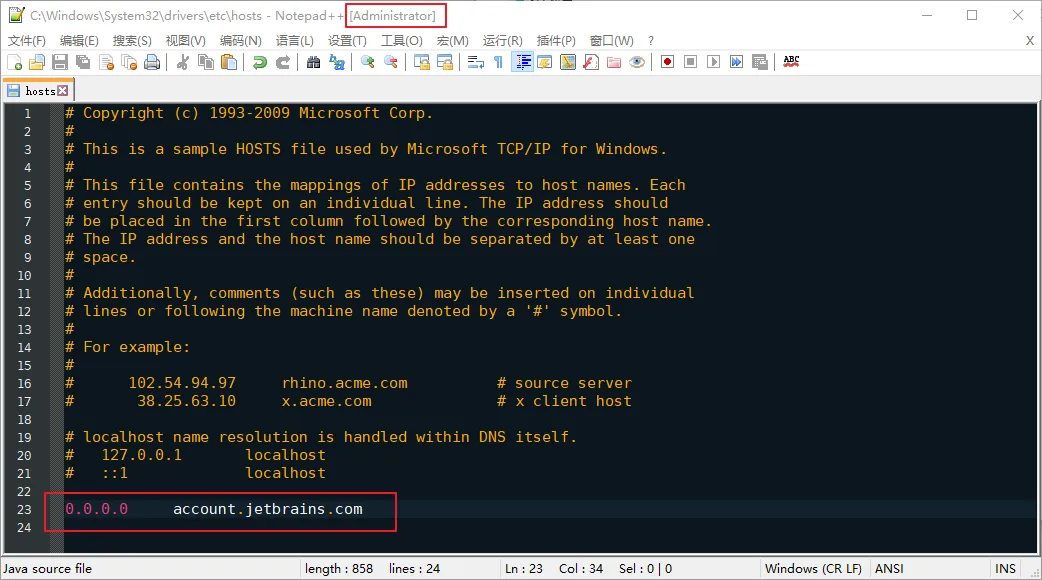Click the ANSI encoding status bar field
Screen dimensions: 1042x580
click(889, 569)
